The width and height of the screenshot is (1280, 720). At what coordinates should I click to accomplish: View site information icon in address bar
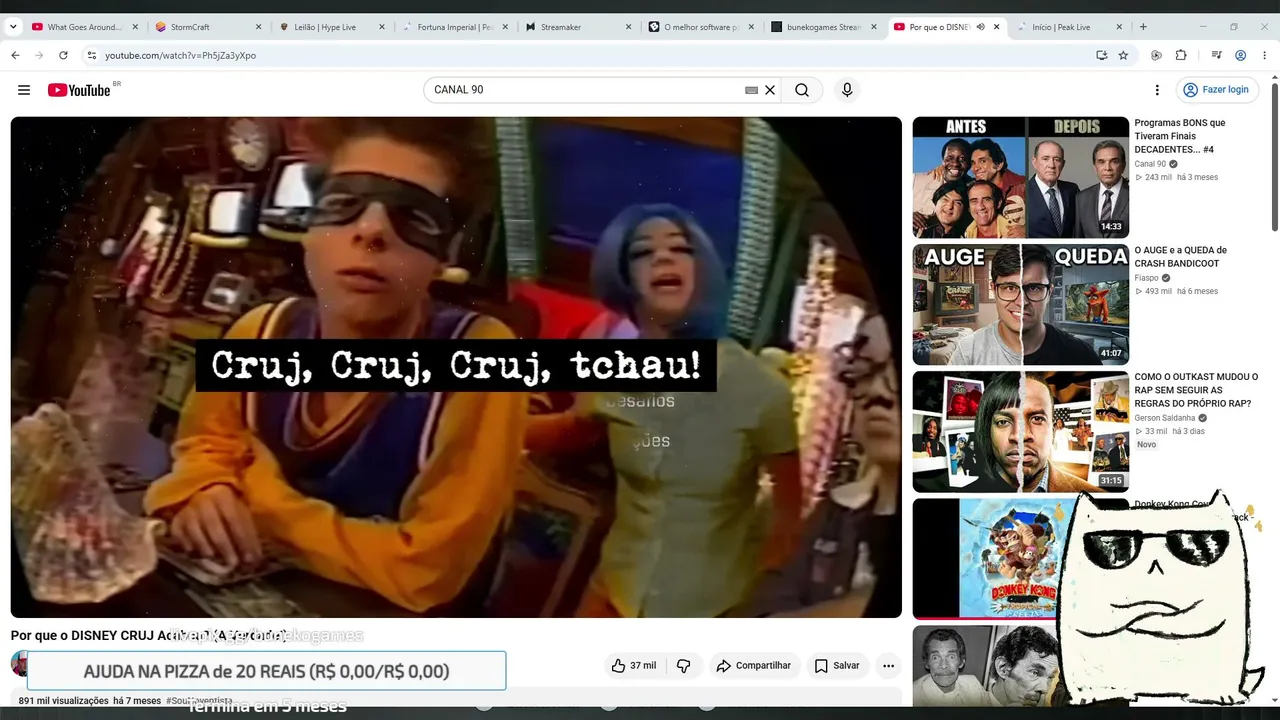(91, 55)
